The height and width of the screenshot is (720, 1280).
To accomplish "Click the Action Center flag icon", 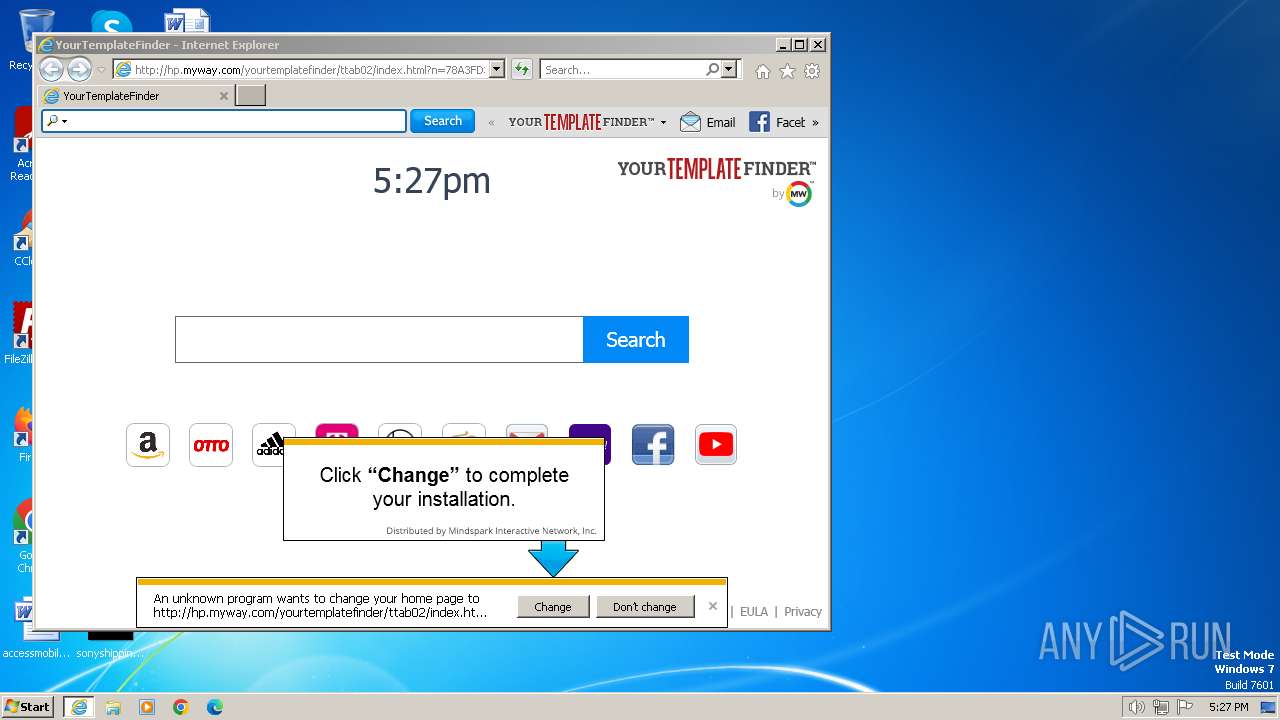I will 1185,707.
